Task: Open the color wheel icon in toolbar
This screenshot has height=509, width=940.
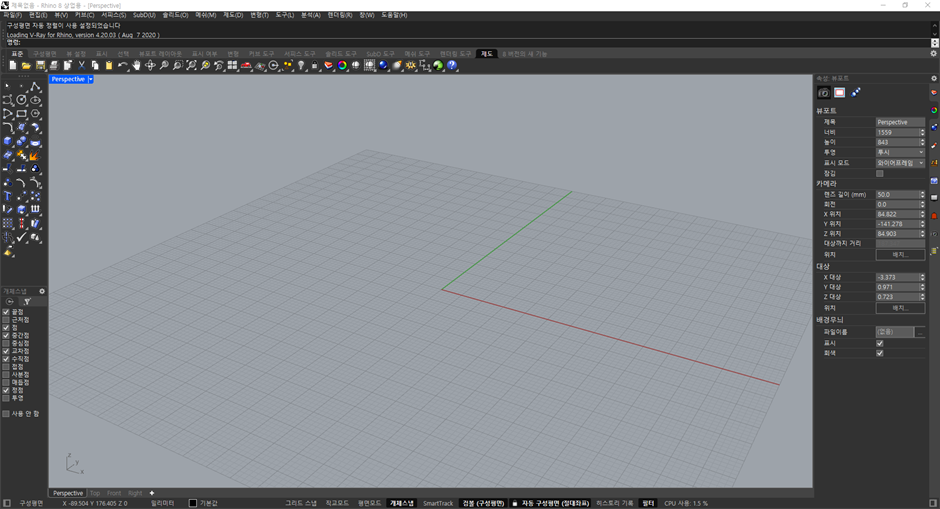Action: pyautogui.click(x=342, y=65)
